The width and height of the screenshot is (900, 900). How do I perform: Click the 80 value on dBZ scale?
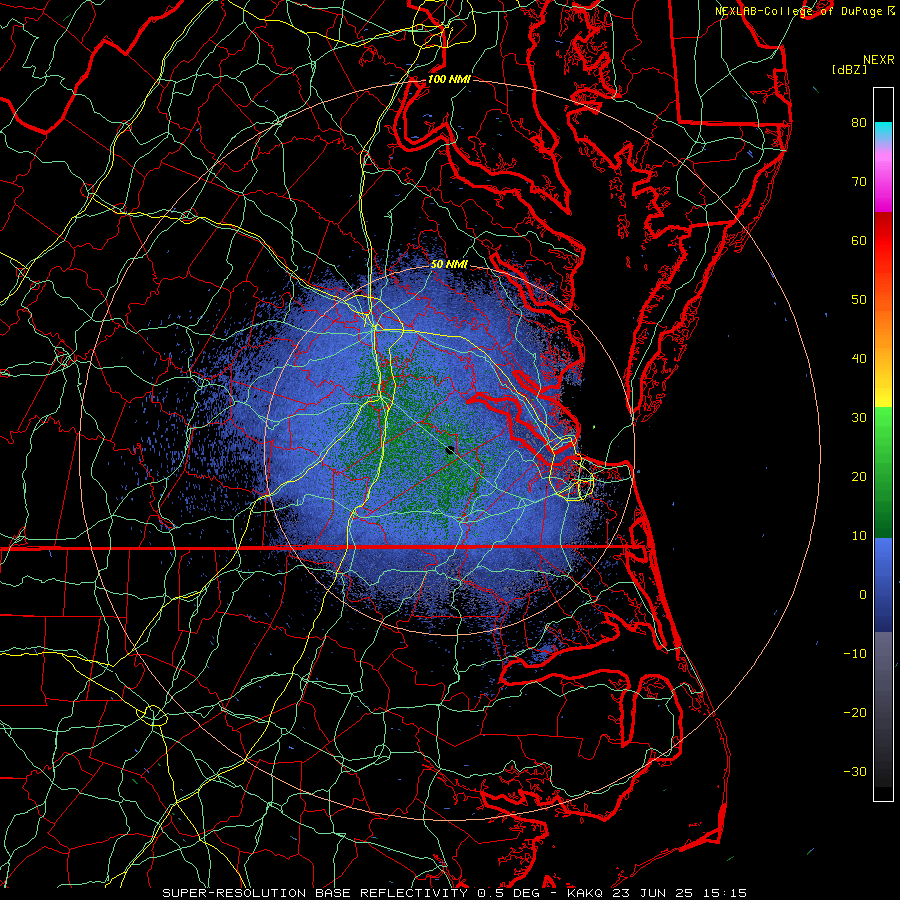(x=859, y=122)
